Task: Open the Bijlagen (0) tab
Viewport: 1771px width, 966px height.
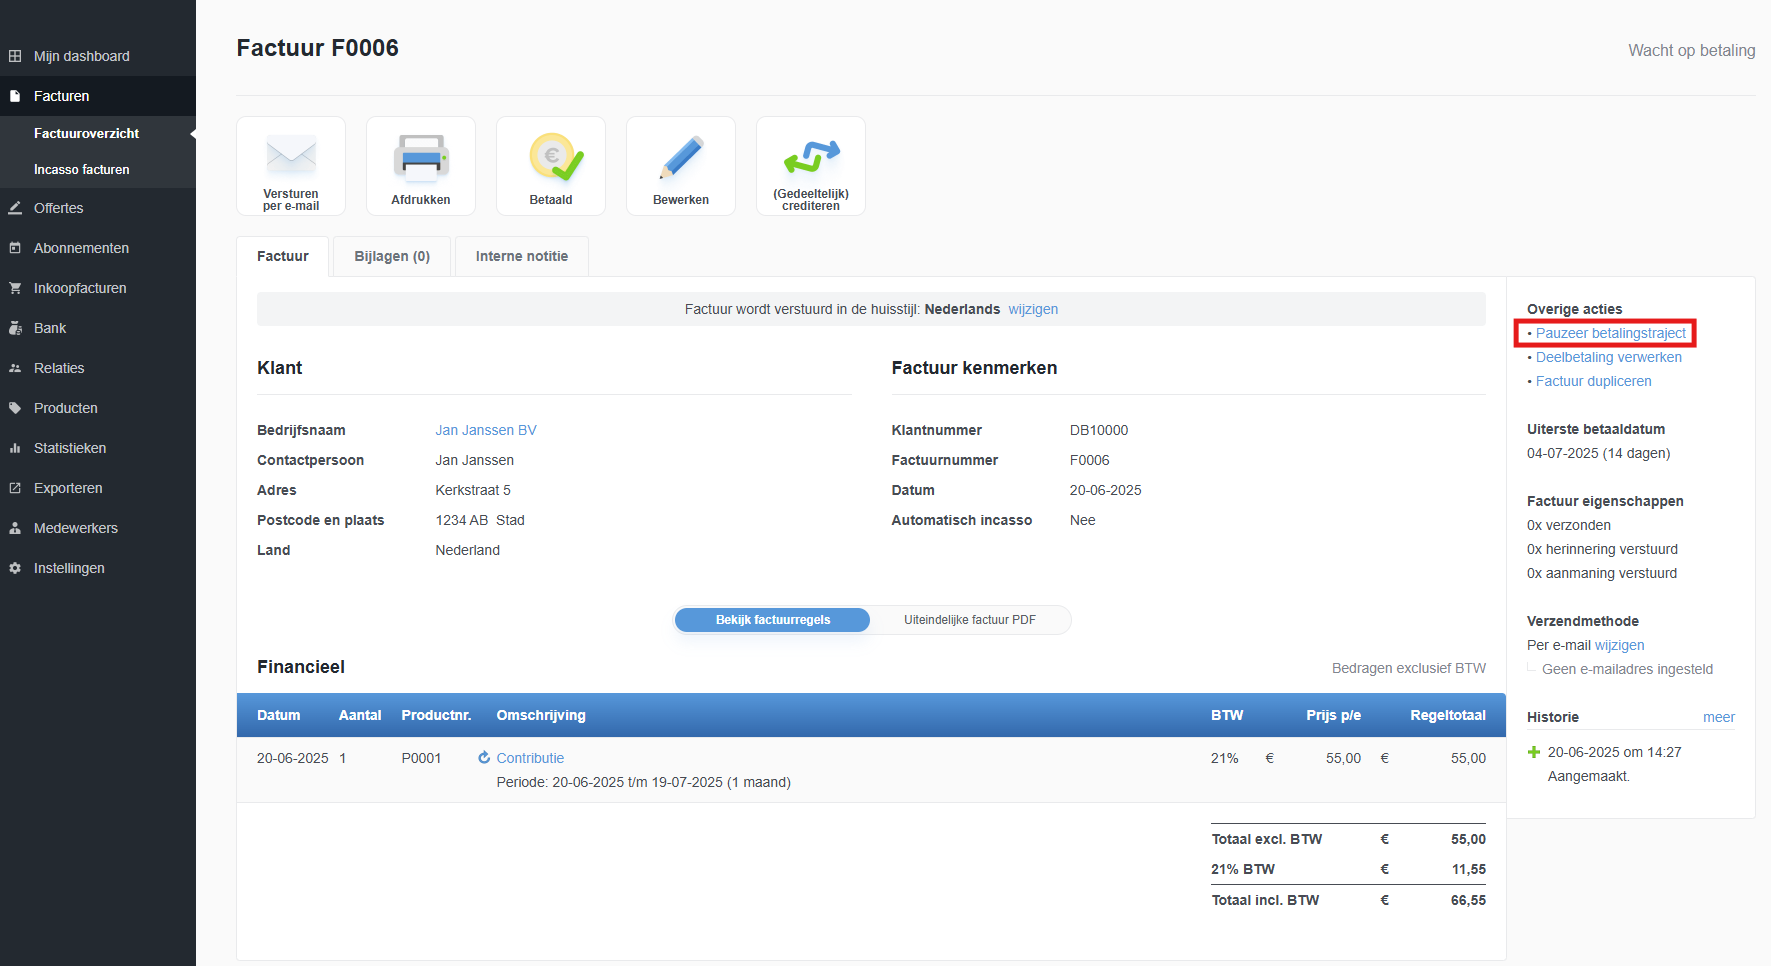Action: point(392,256)
